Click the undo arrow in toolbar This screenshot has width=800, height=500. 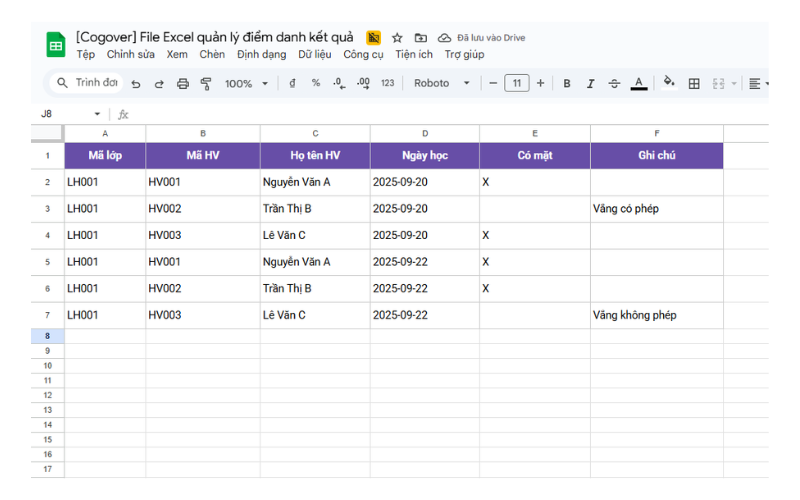click(x=136, y=84)
